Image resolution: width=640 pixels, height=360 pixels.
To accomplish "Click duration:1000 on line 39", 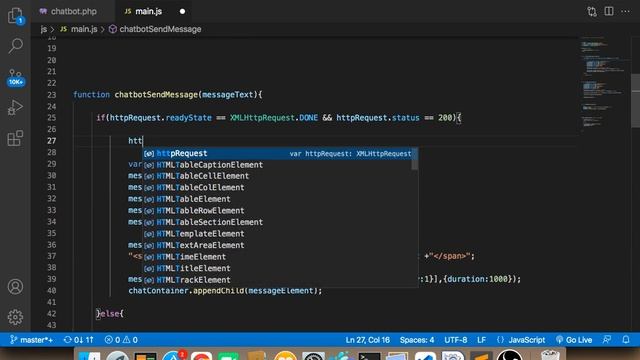I will tap(477, 279).
